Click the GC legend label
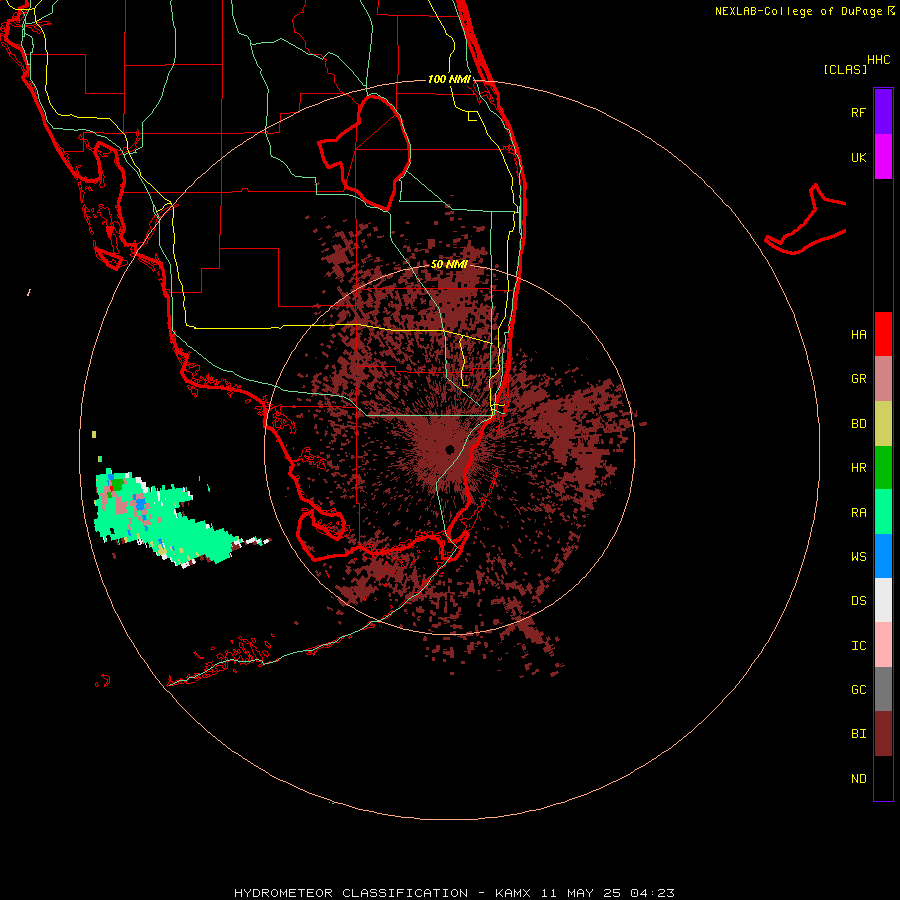The height and width of the screenshot is (900, 900). [858, 690]
